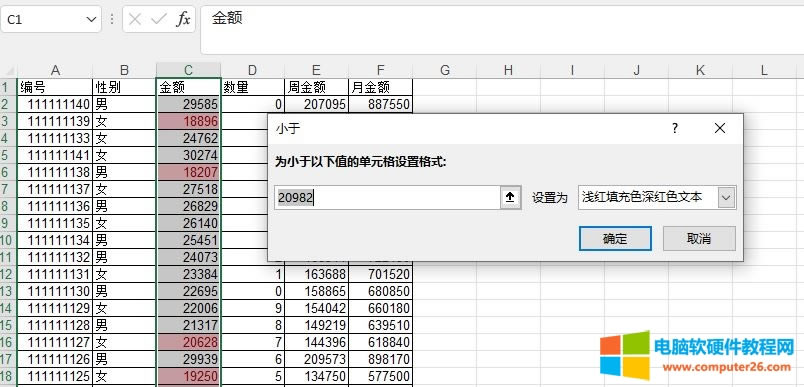Click the 取消 button

tap(699, 238)
